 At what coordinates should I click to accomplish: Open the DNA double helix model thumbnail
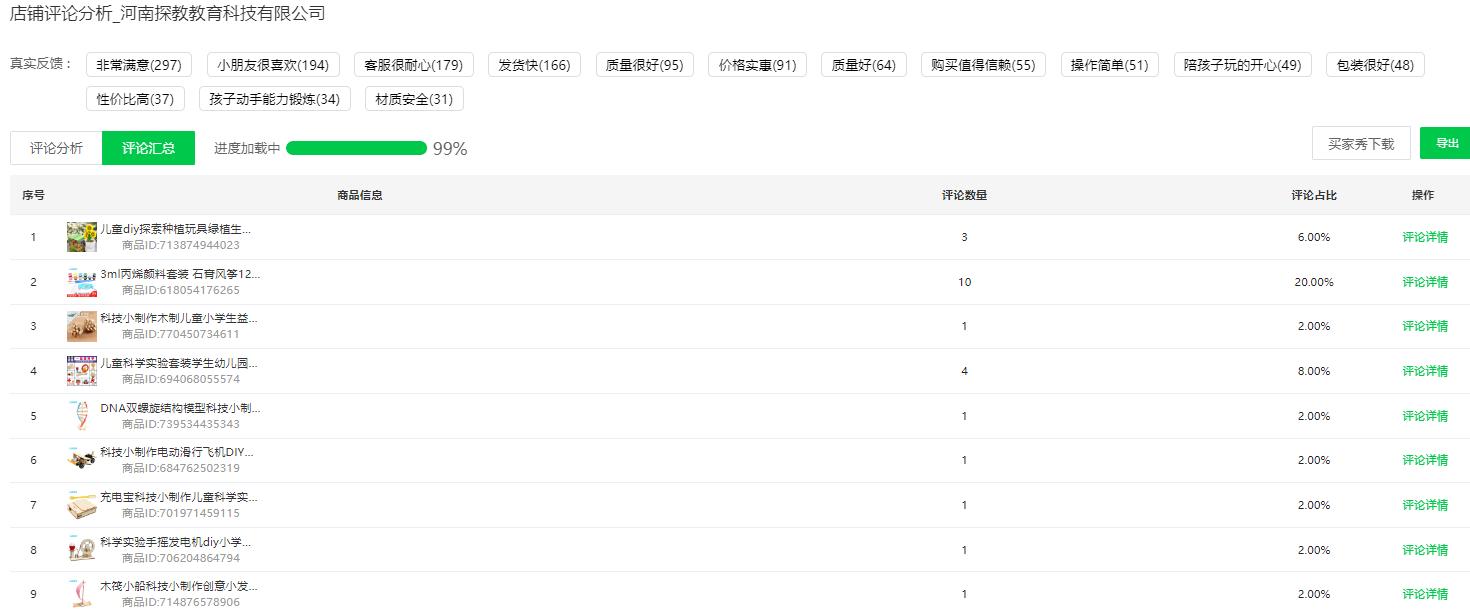[x=82, y=416]
